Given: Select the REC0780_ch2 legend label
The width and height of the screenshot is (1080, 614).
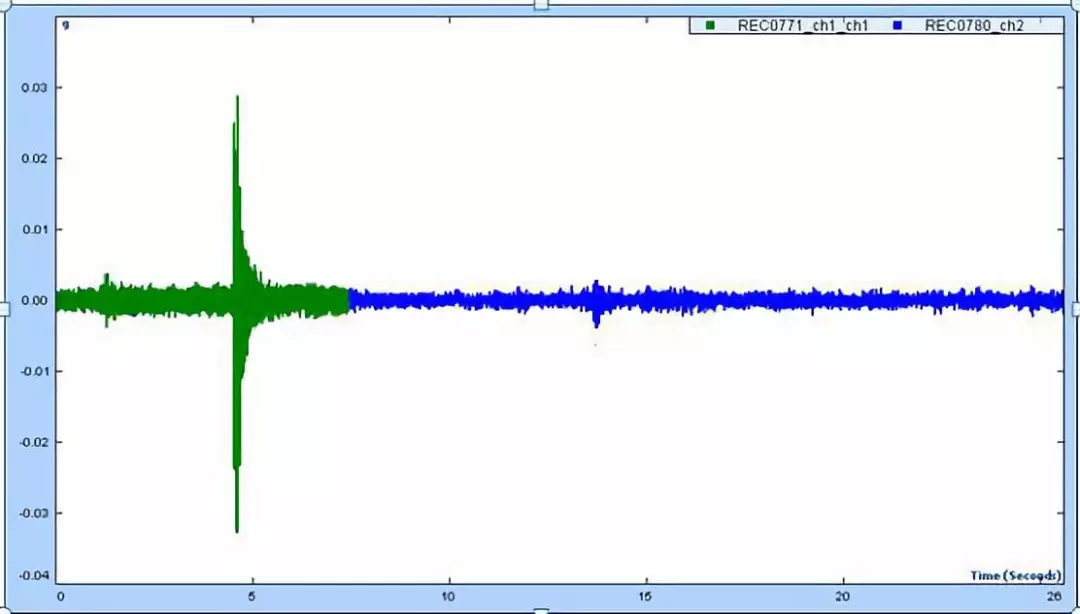Looking at the screenshot, I should click(974, 26).
